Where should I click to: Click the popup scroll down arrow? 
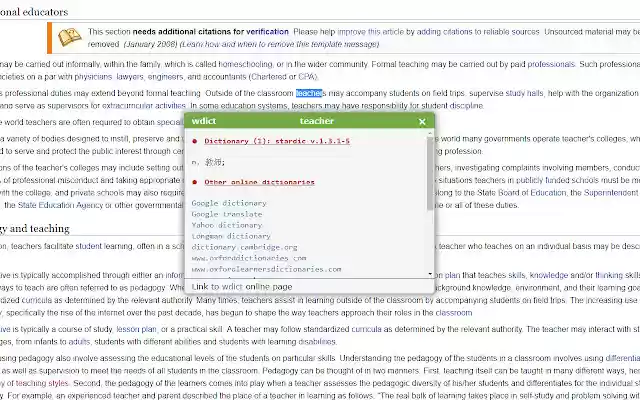[x=430, y=274]
